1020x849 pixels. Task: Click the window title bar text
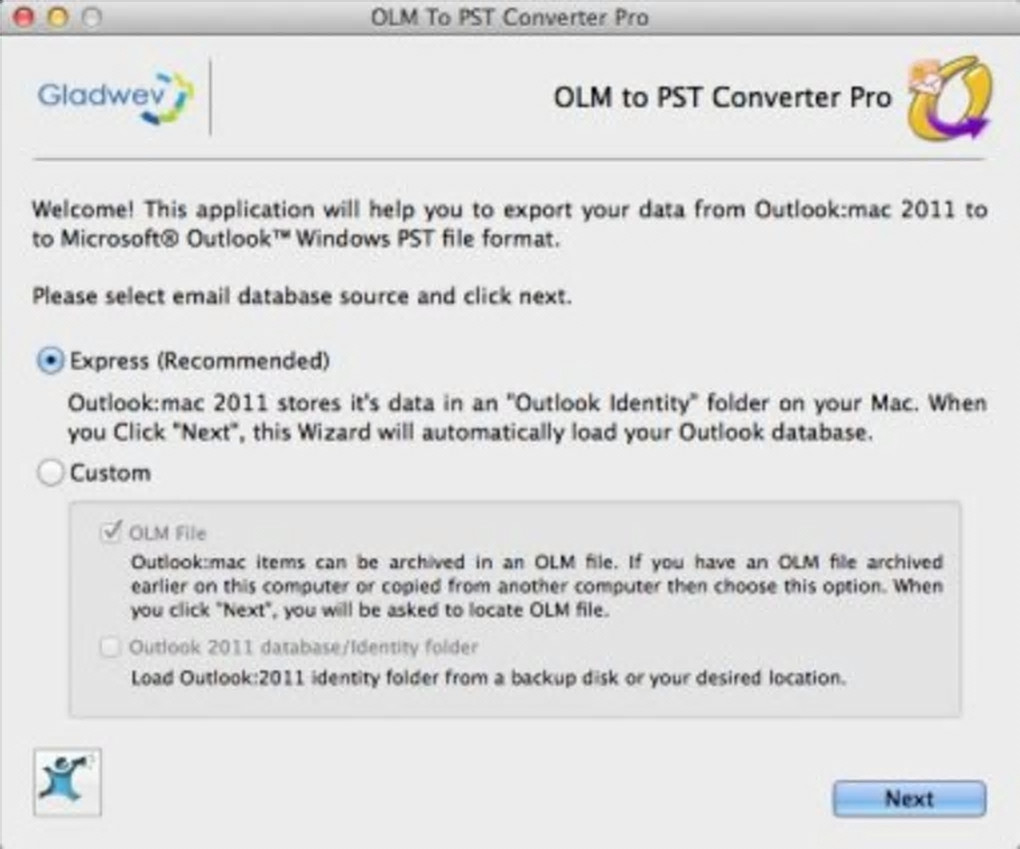pos(509,17)
